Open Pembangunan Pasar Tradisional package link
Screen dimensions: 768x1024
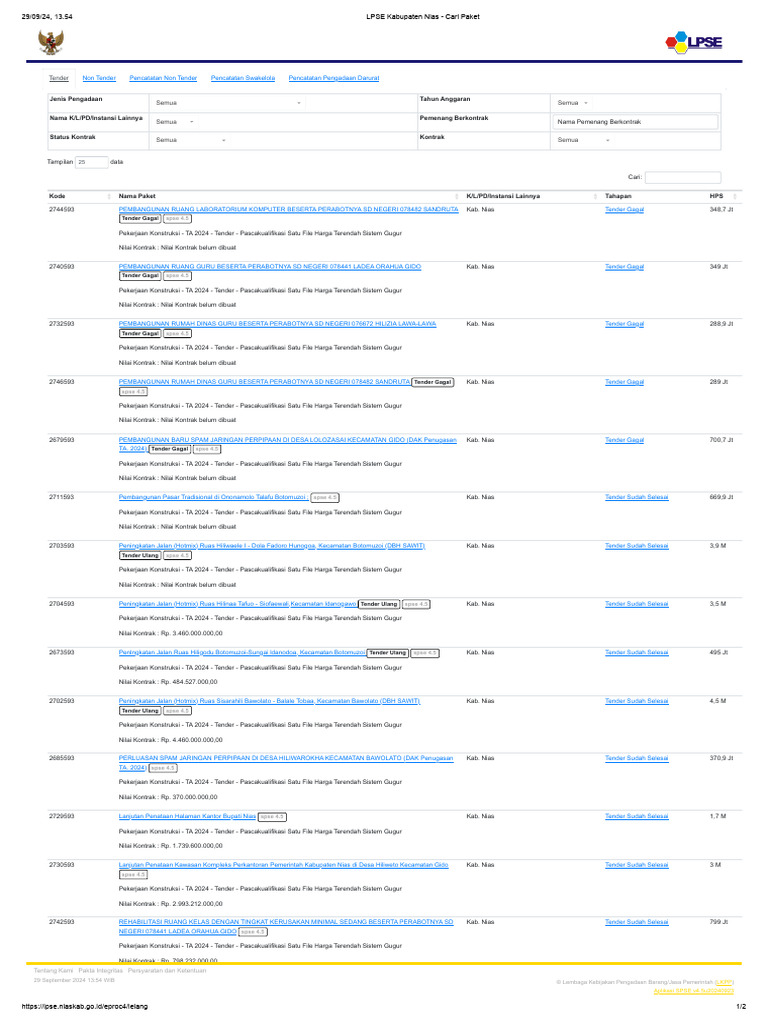pyautogui.click(x=213, y=498)
